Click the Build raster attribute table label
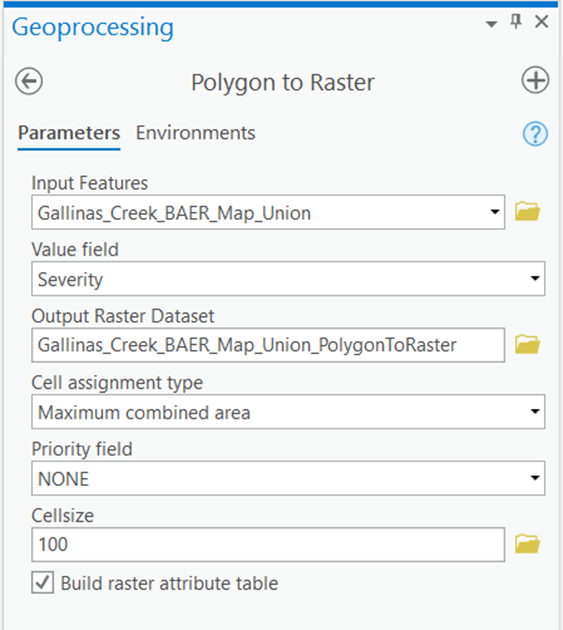 [169, 583]
